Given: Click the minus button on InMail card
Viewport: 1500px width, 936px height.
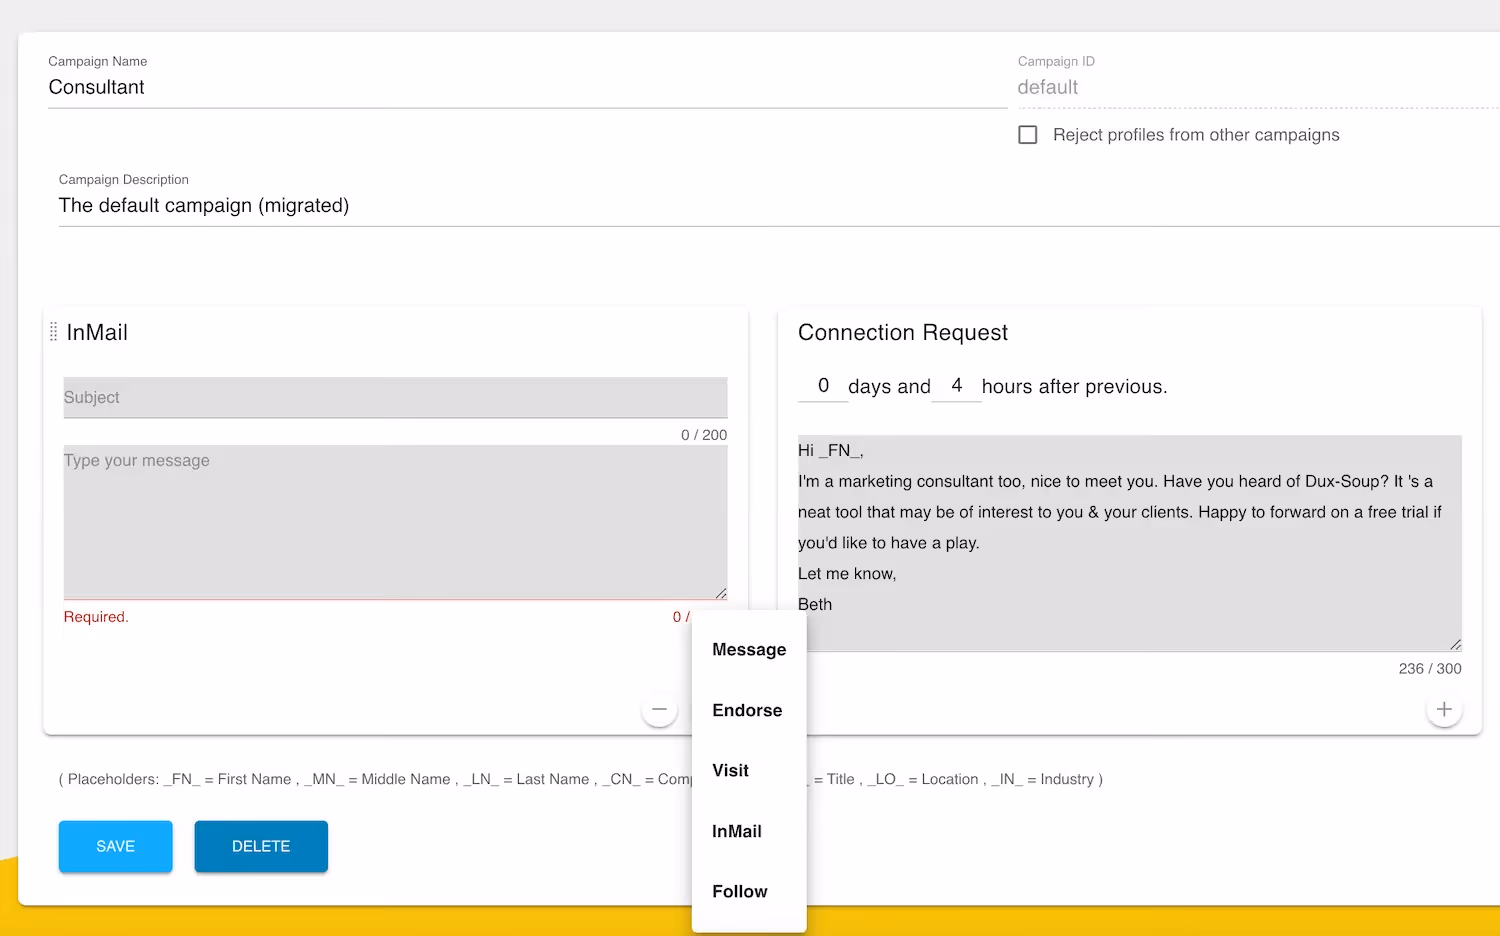Looking at the screenshot, I should click(x=659, y=709).
